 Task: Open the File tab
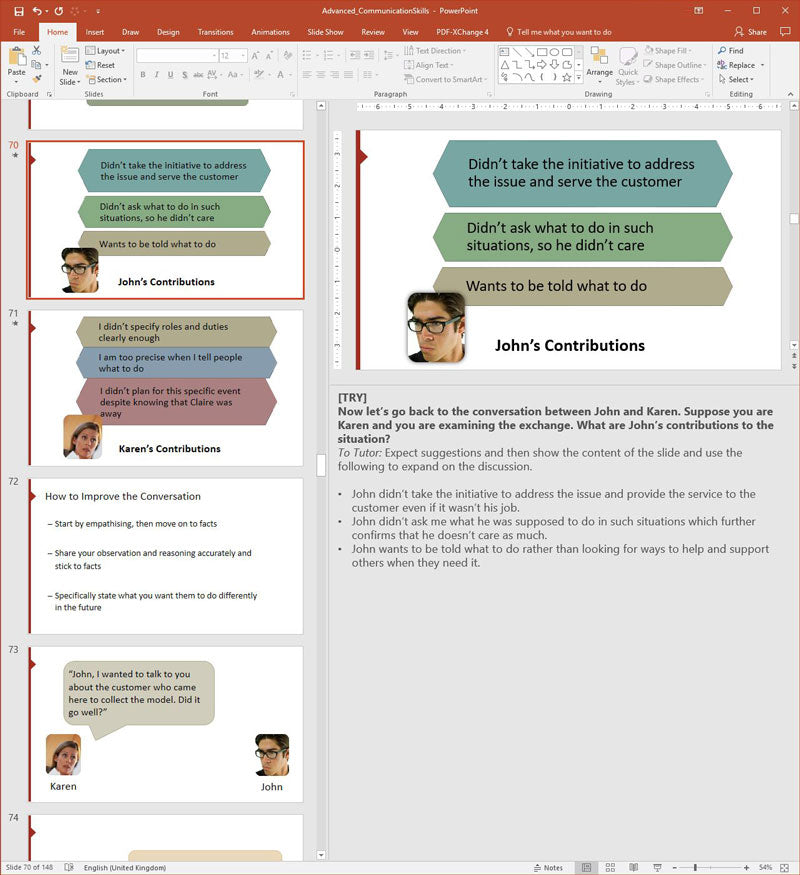coord(19,32)
